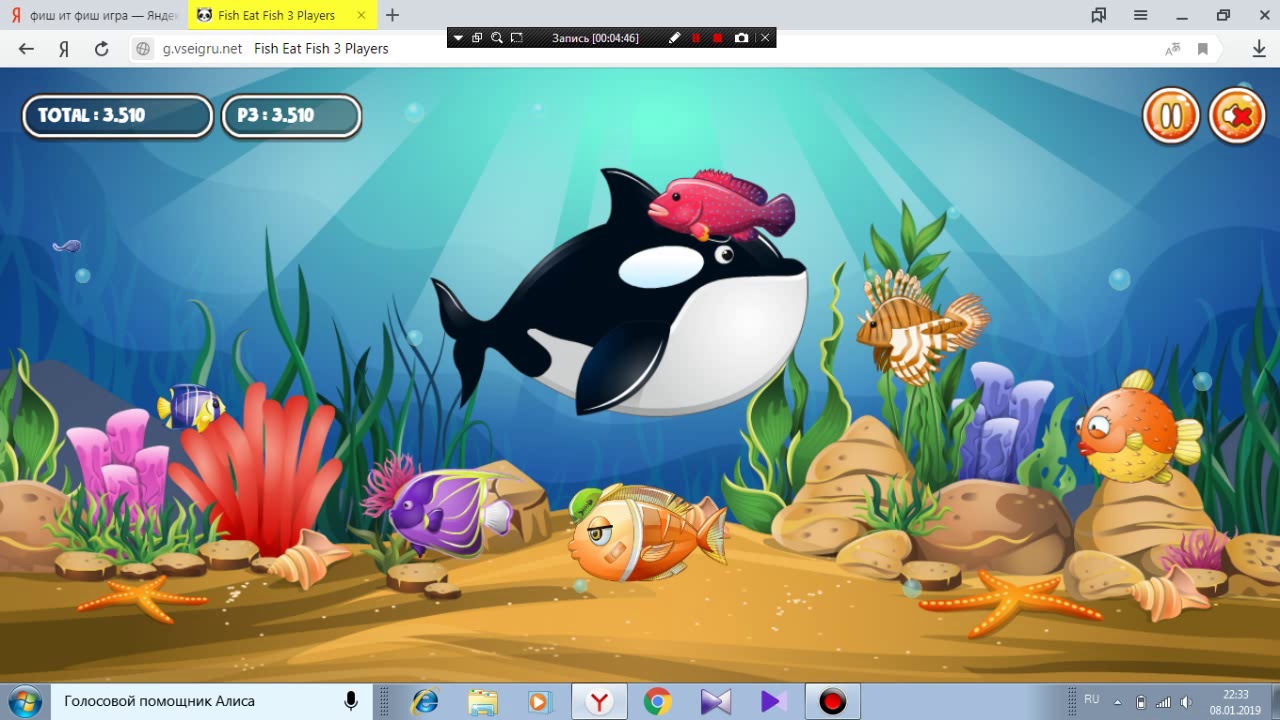Reload the Fish Eat Fish page
Screen dimensions: 1280x720
point(101,48)
